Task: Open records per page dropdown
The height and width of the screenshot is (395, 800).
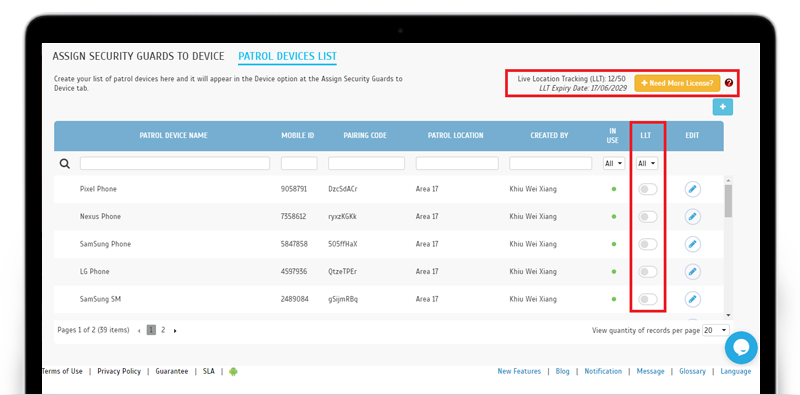Action: 716,330
